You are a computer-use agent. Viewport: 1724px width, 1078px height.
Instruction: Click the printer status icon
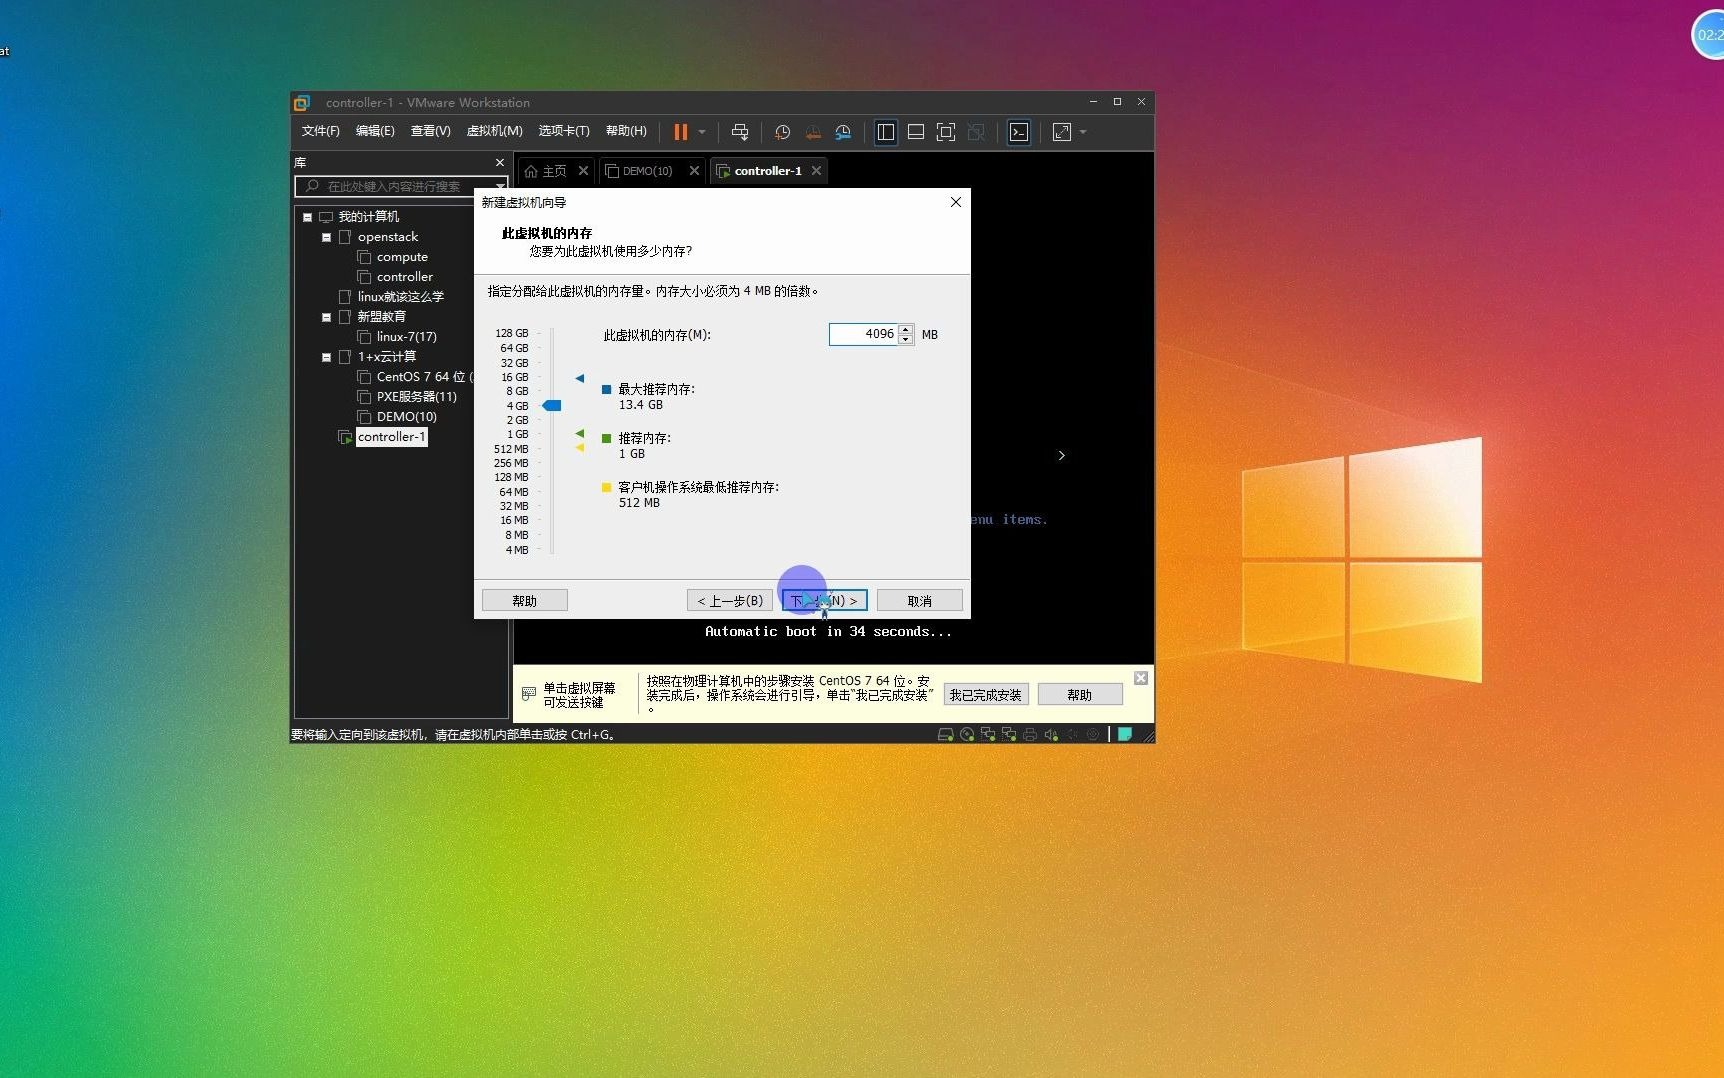pos(1030,734)
